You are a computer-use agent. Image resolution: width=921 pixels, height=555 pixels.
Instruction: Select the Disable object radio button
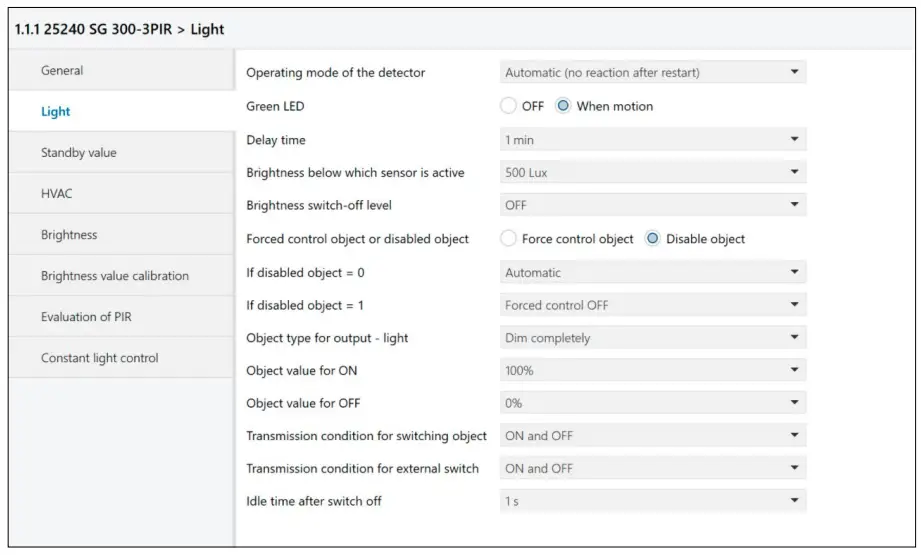pyautogui.click(x=654, y=239)
